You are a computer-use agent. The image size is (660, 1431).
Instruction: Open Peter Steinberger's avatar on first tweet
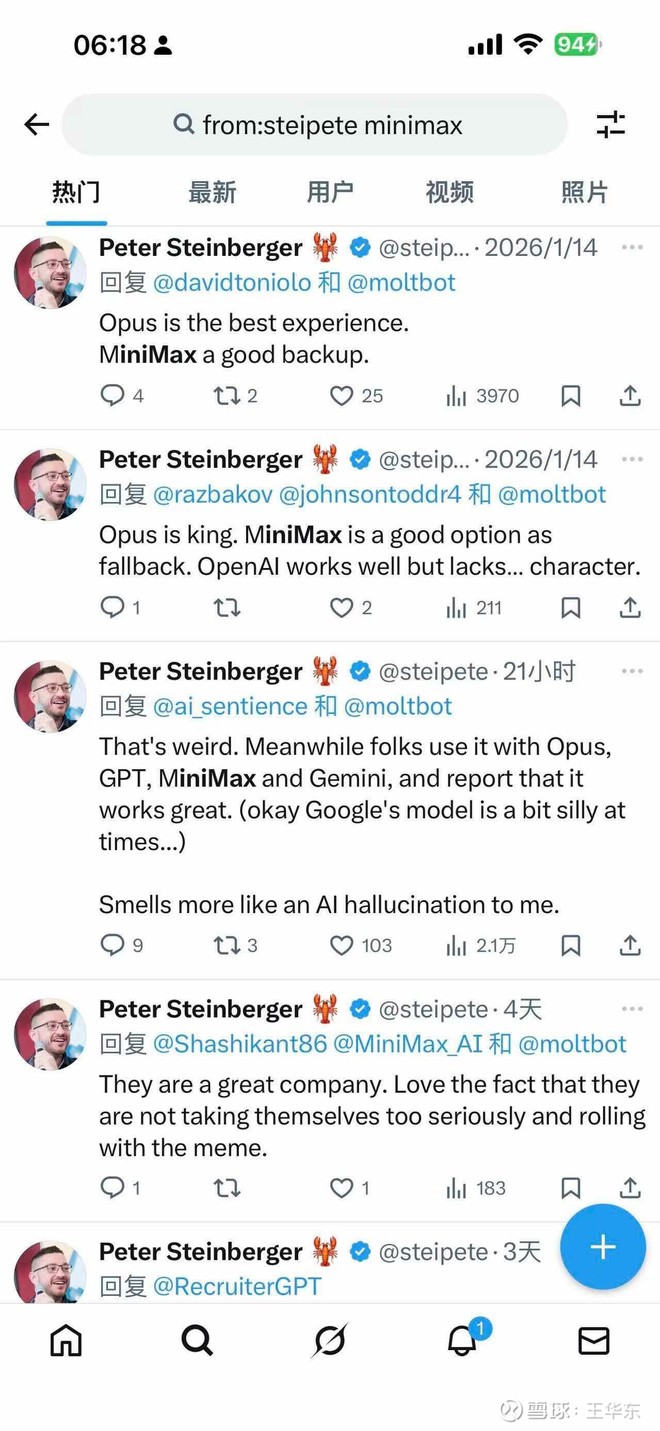50,272
